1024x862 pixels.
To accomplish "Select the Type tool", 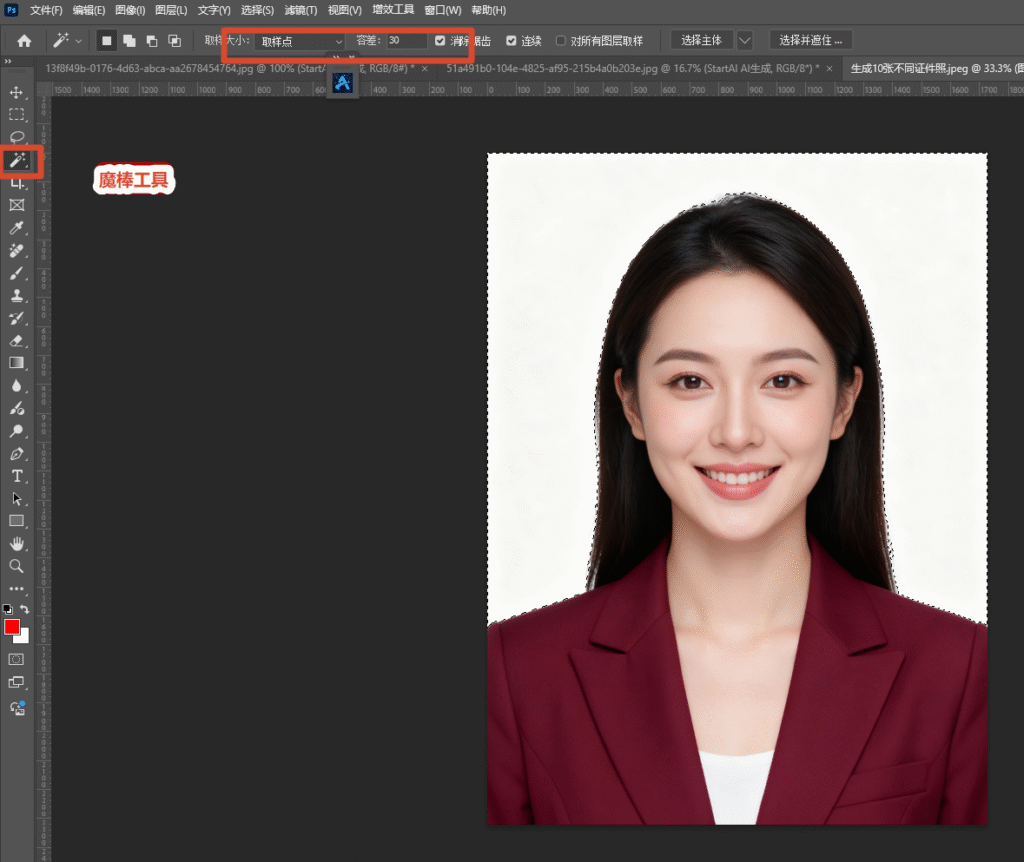I will pos(16,476).
